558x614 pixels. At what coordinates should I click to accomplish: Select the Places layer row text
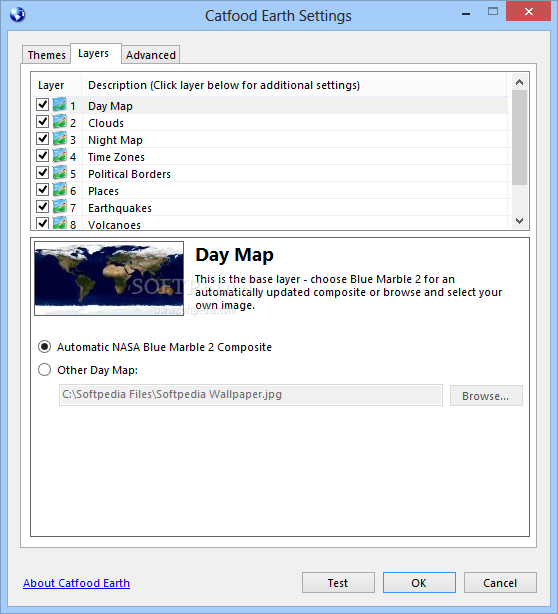(x=103, y=191)
